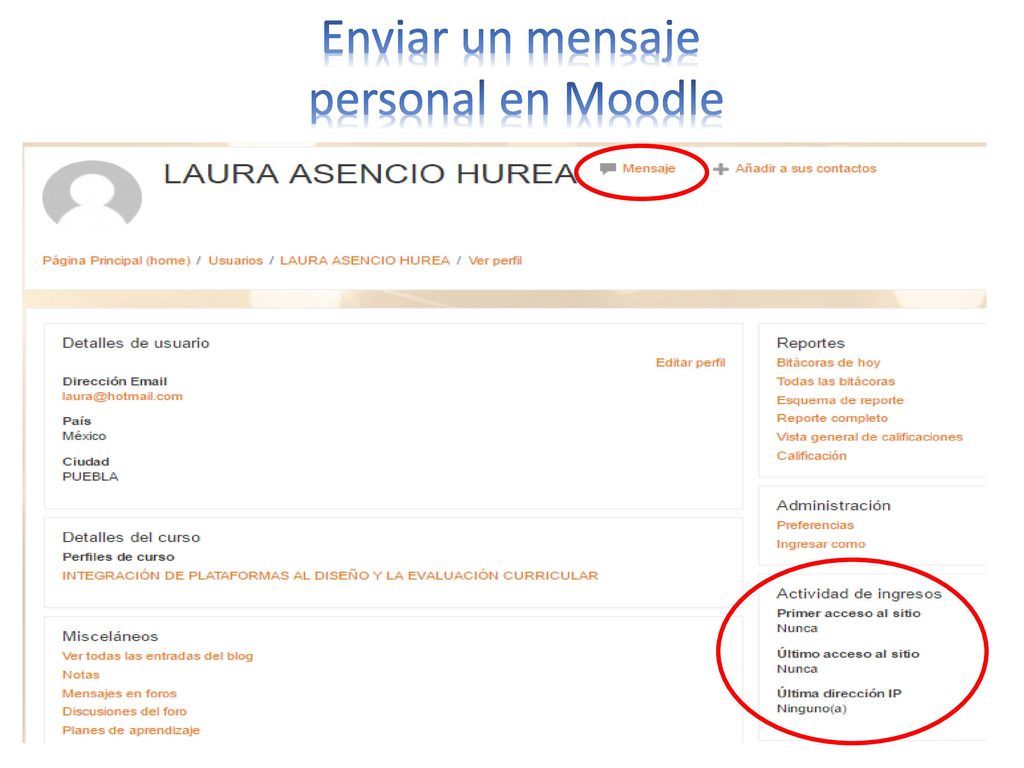Click the Detalles de usuario heading

tap(136, 343)
